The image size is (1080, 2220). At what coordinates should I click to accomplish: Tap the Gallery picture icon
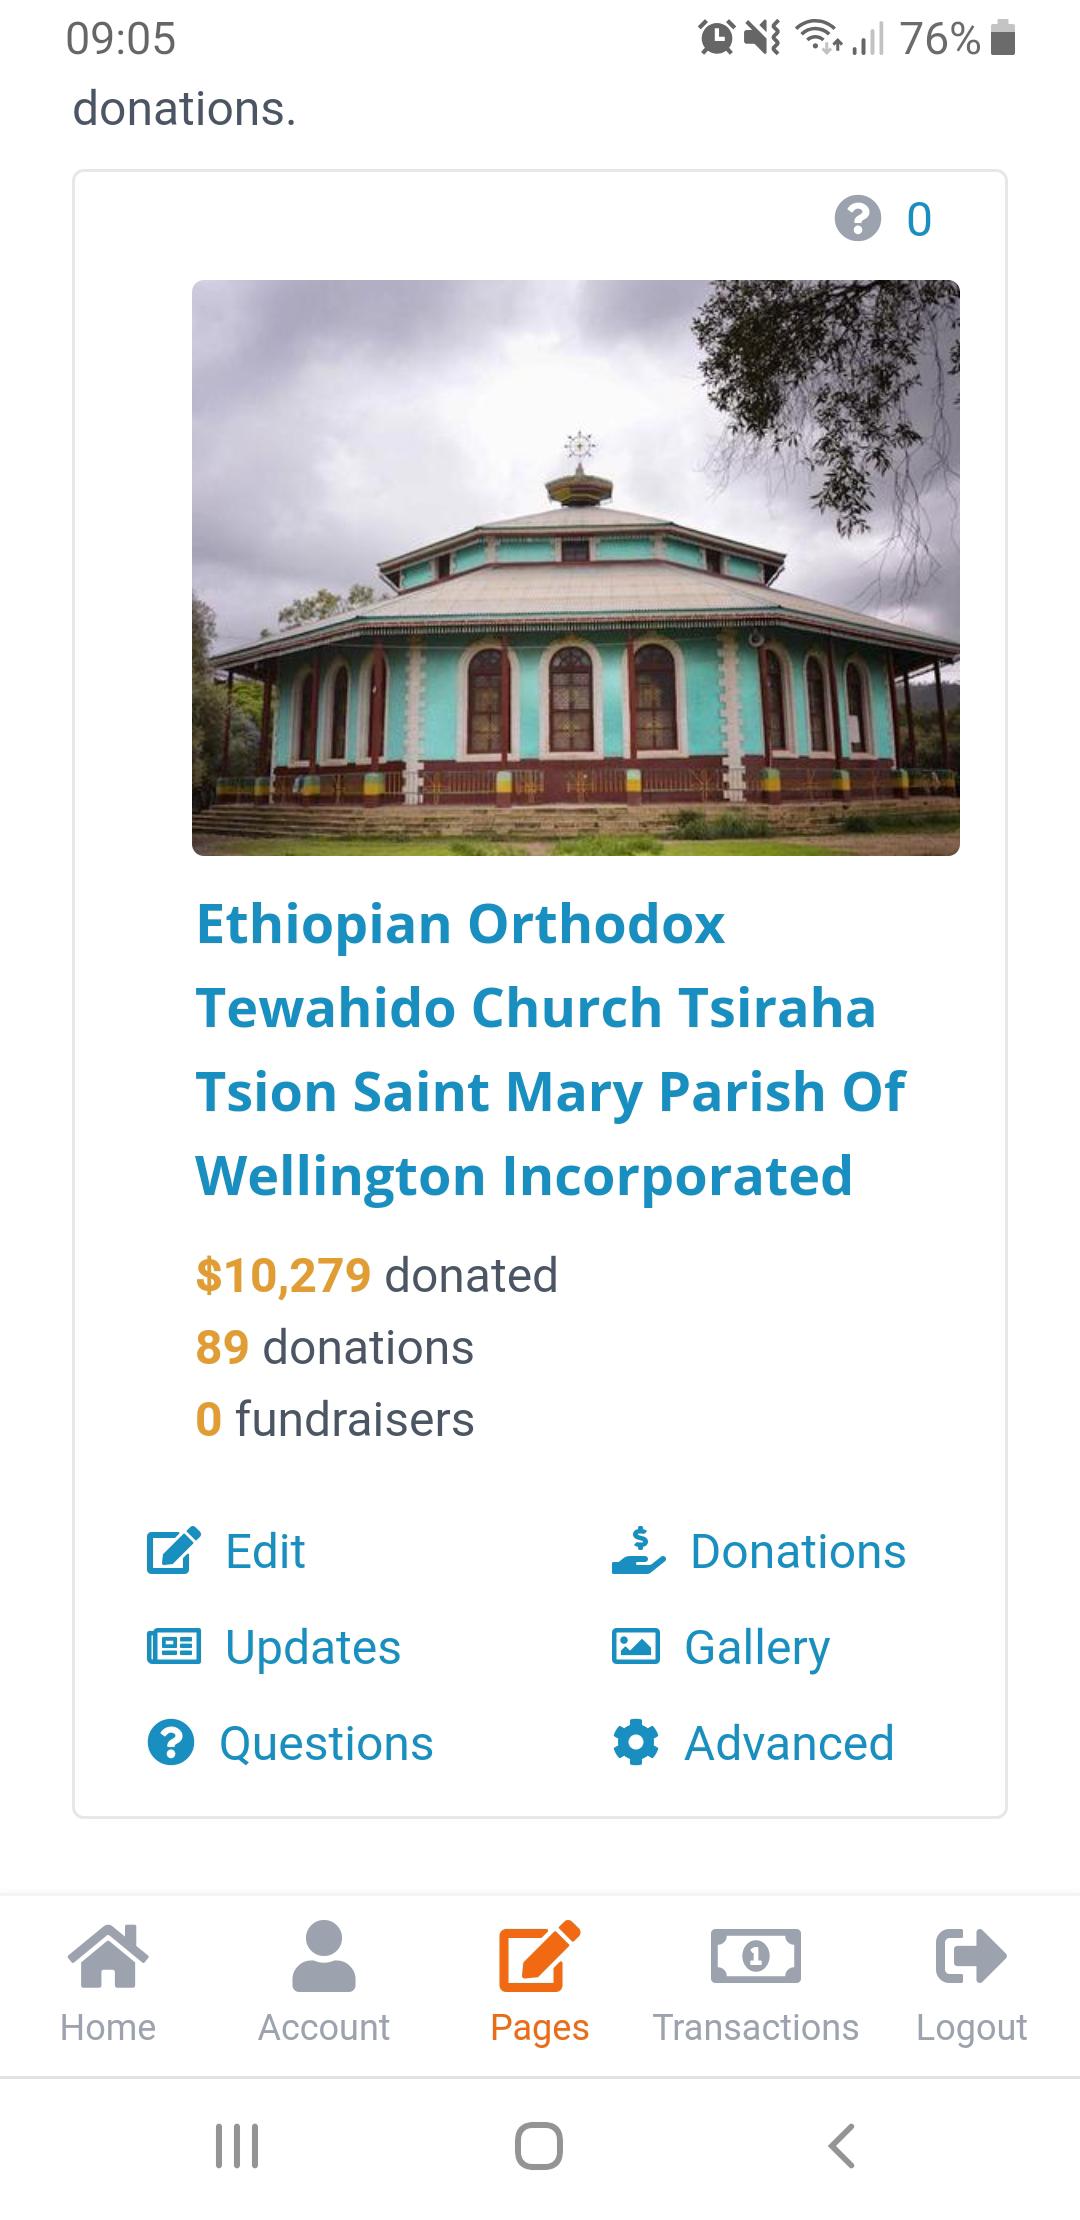(x=635, y=1646)
